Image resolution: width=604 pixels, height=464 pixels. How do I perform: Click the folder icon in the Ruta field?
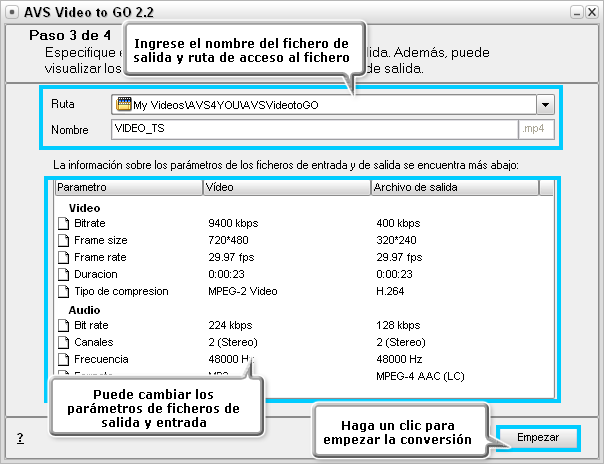point(124,104)
